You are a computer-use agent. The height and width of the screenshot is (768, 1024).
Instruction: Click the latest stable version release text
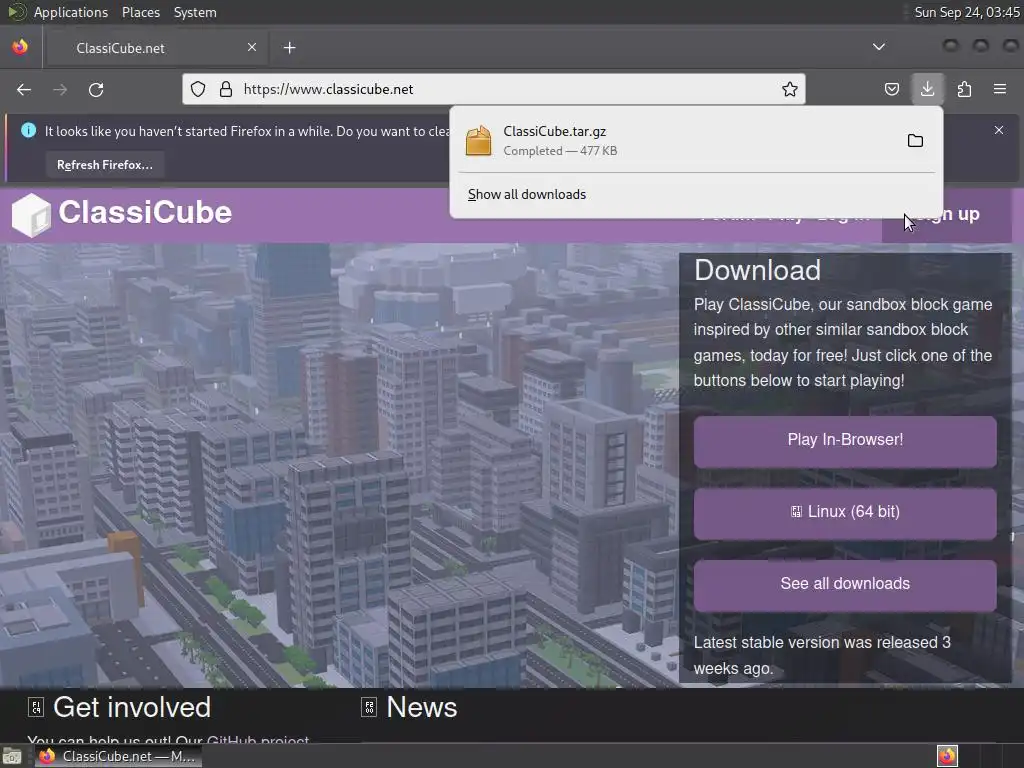[x=822, y=655]
